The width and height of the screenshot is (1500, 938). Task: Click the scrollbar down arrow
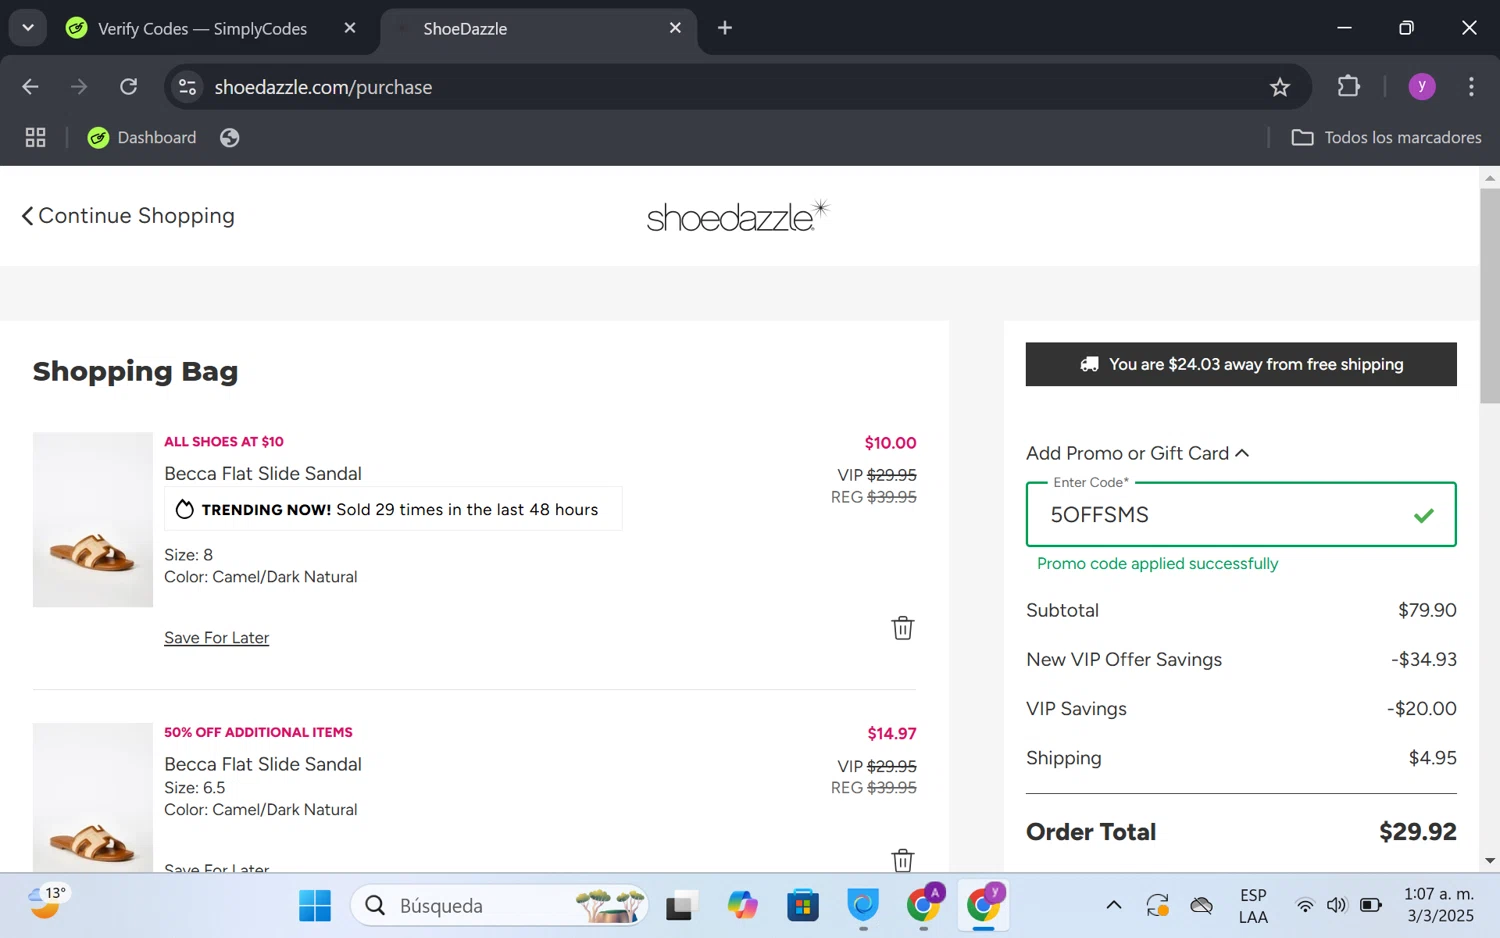[x=1490, y=861]
